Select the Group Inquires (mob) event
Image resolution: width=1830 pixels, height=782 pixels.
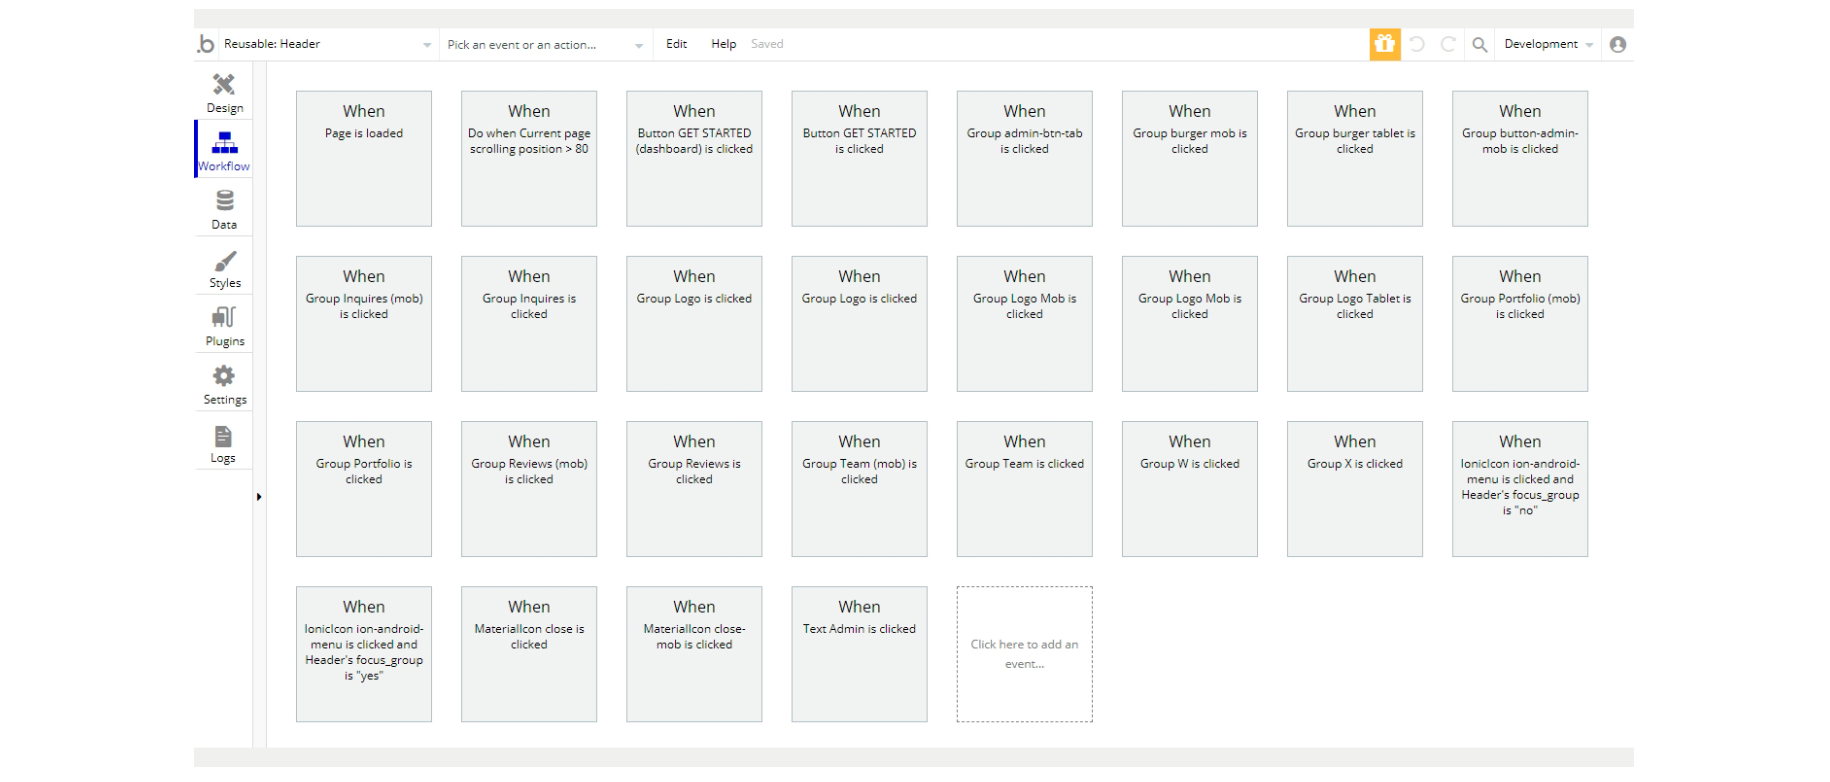364,324
